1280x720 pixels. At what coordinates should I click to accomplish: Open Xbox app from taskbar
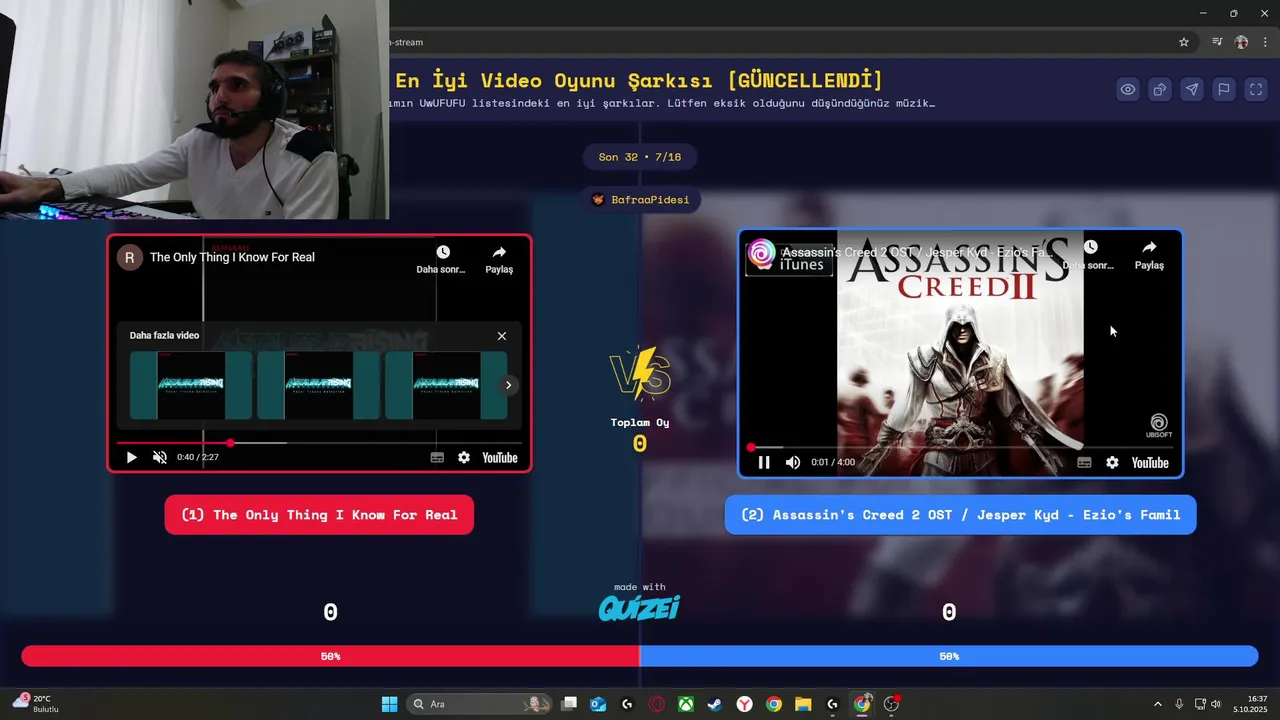[x=686, y=704]
